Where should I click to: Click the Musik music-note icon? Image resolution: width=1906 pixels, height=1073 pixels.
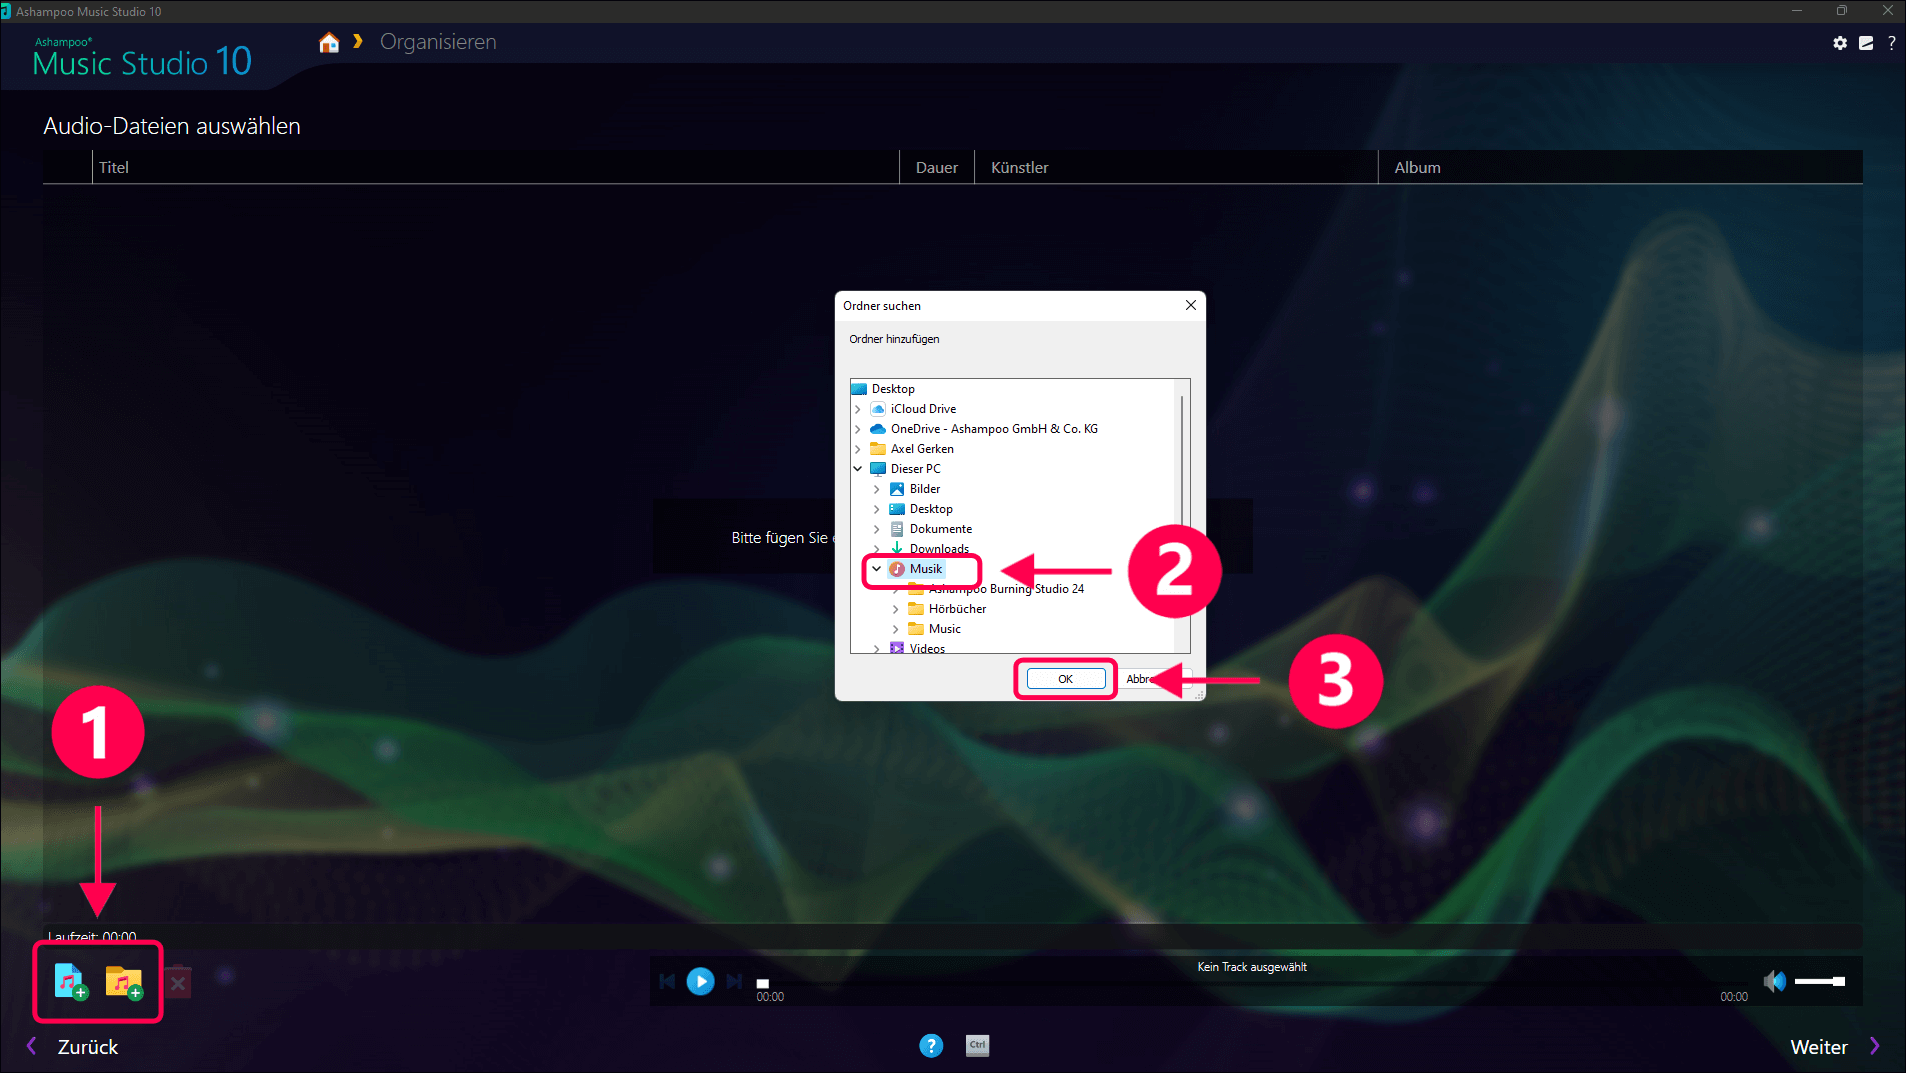click(897, 569)
